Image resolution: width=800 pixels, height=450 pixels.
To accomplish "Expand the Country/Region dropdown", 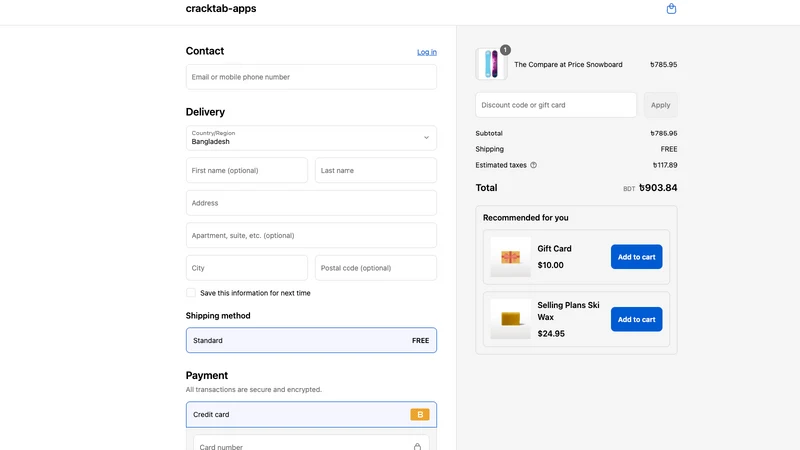I will [x=311, y=138].
